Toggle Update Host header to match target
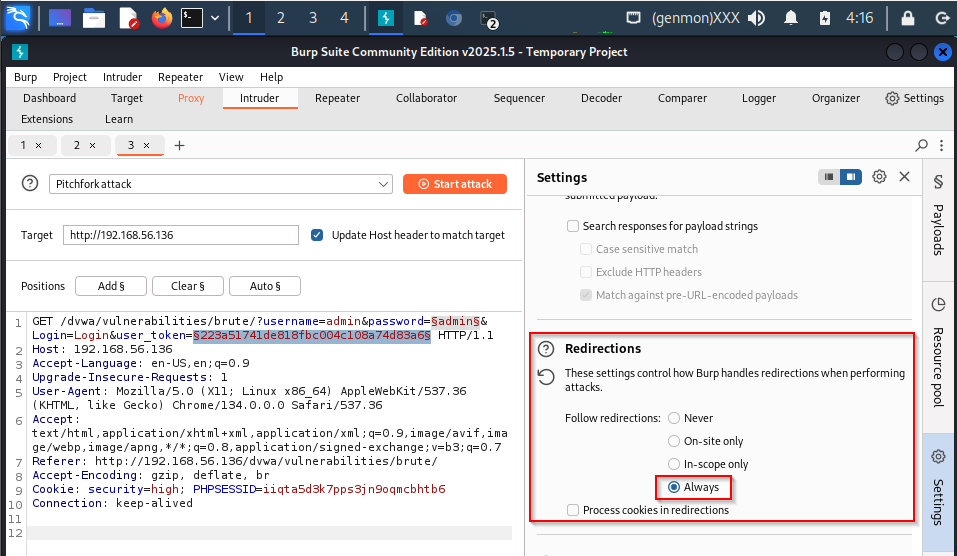 click(x=317, y=235)
